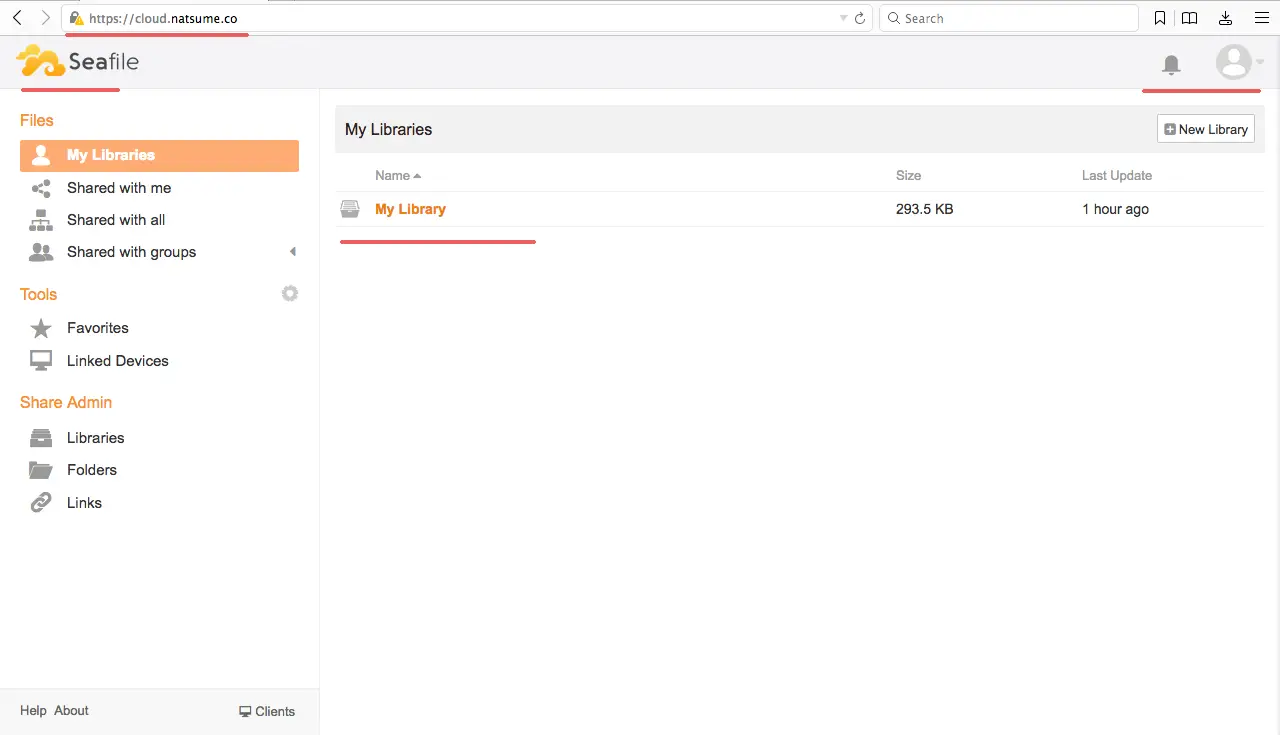Click the Shared with groups people icon

pyautogui.click(x=41, y=252)
